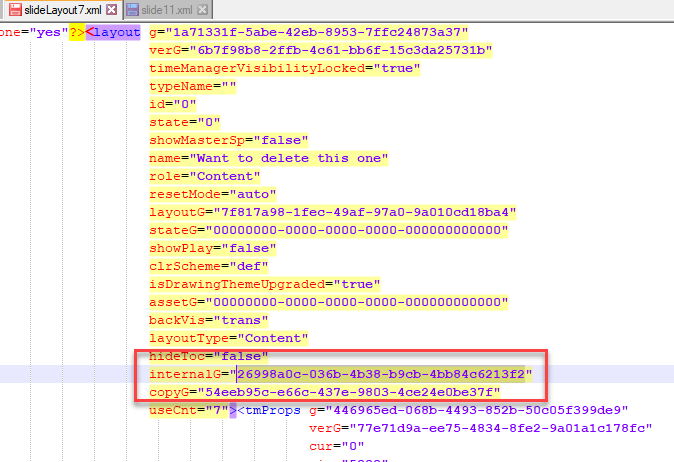This screenshot has height=462, width=674.
Task: Click name="Want to delete this one"
Action: 269,158
